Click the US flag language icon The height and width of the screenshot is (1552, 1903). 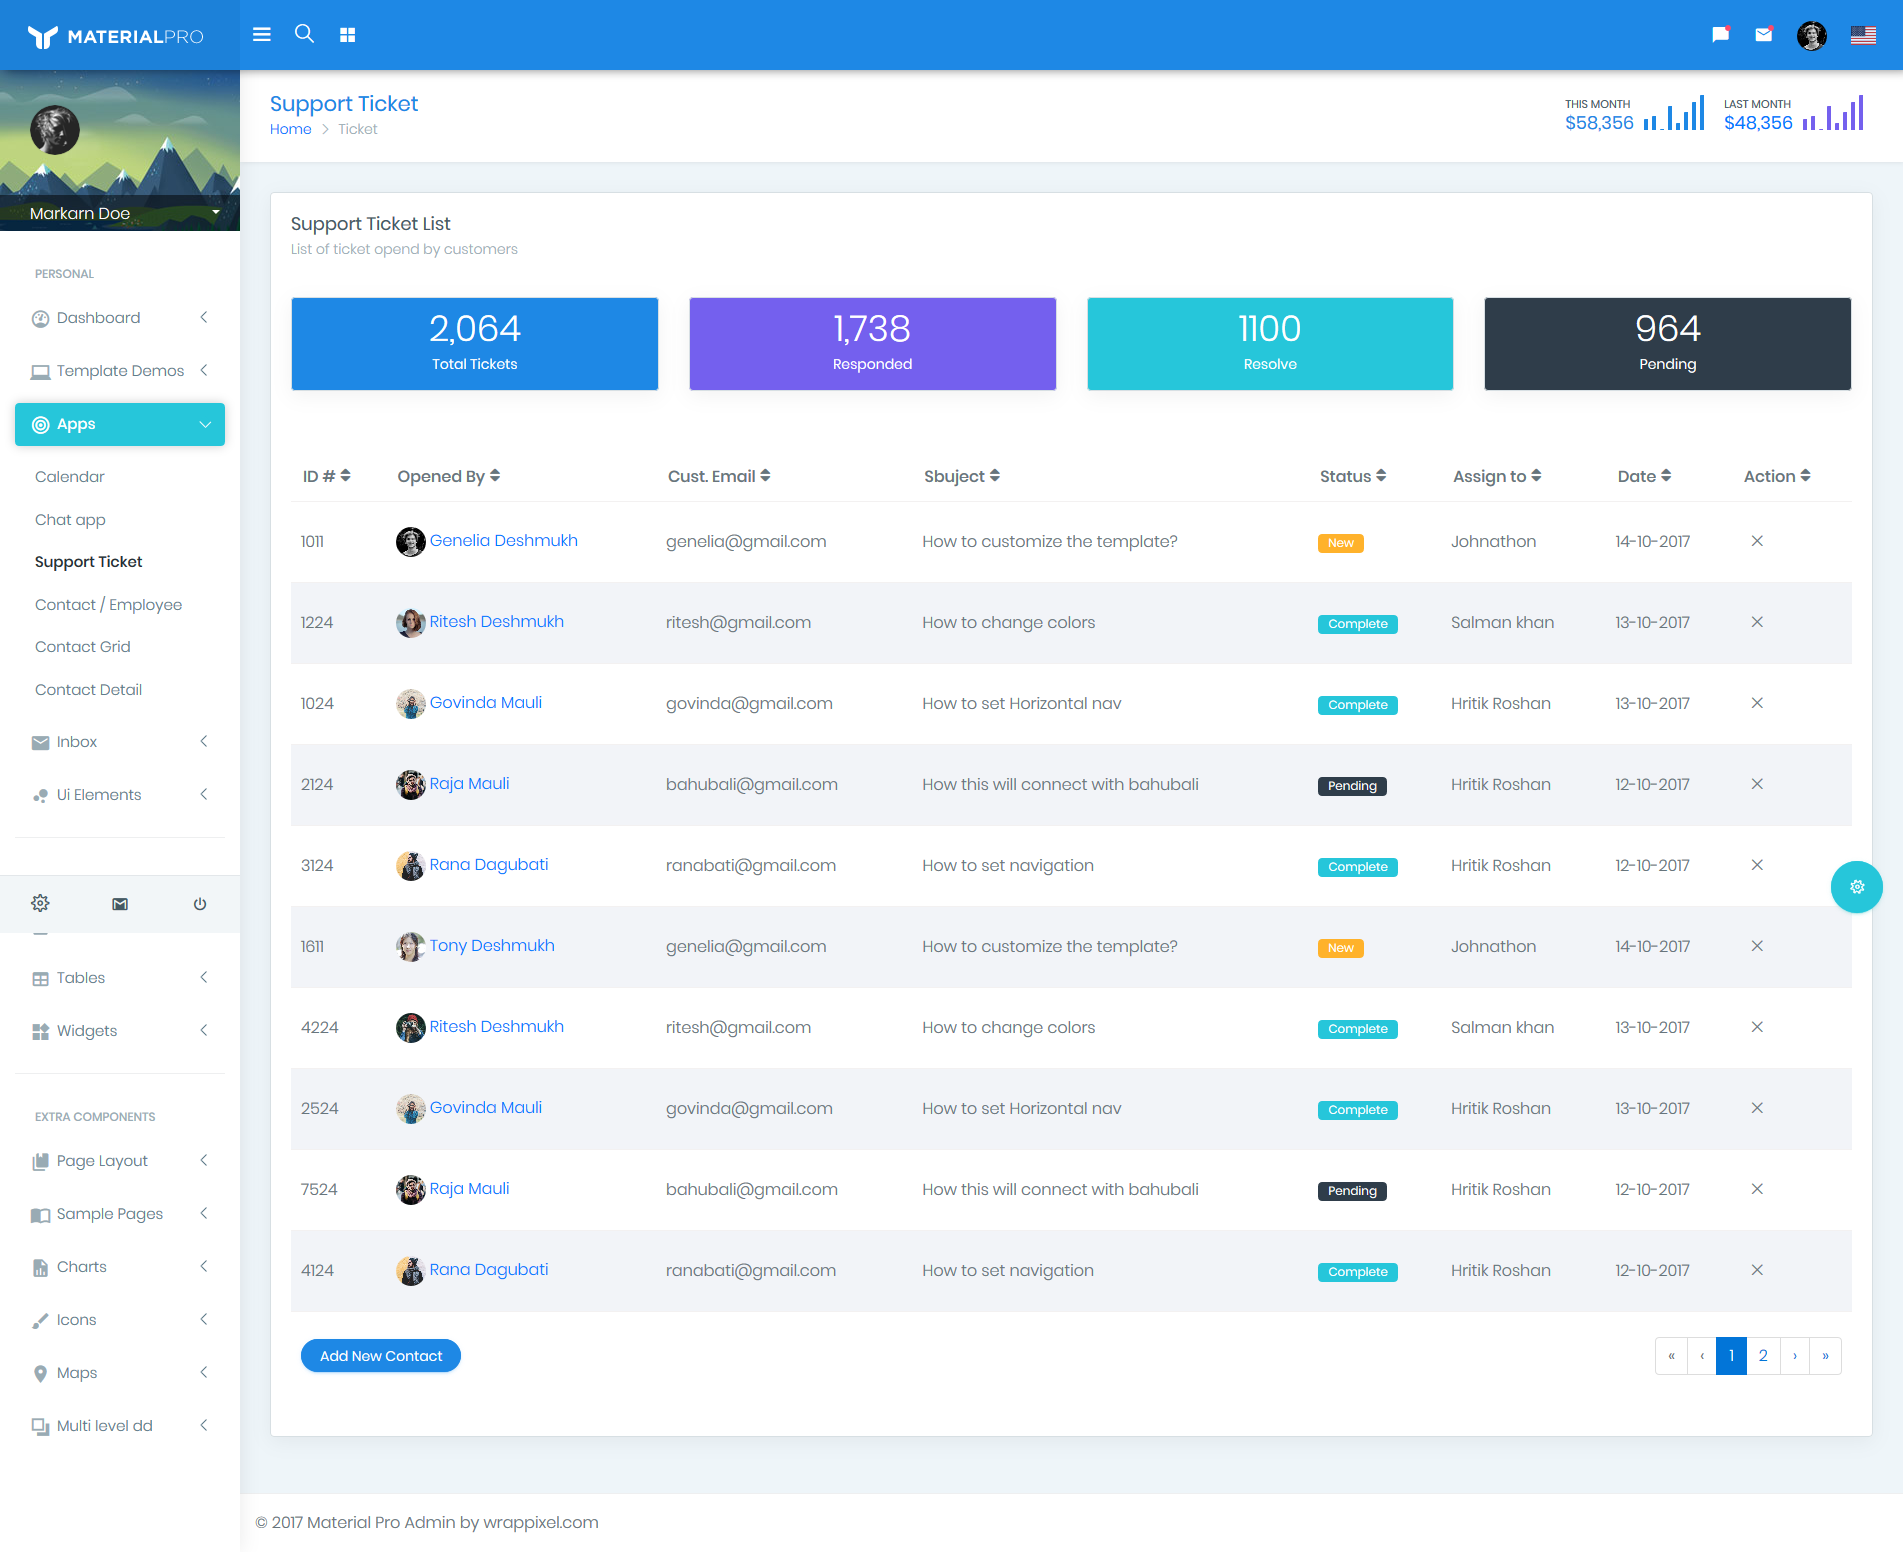pos(1862,35)
